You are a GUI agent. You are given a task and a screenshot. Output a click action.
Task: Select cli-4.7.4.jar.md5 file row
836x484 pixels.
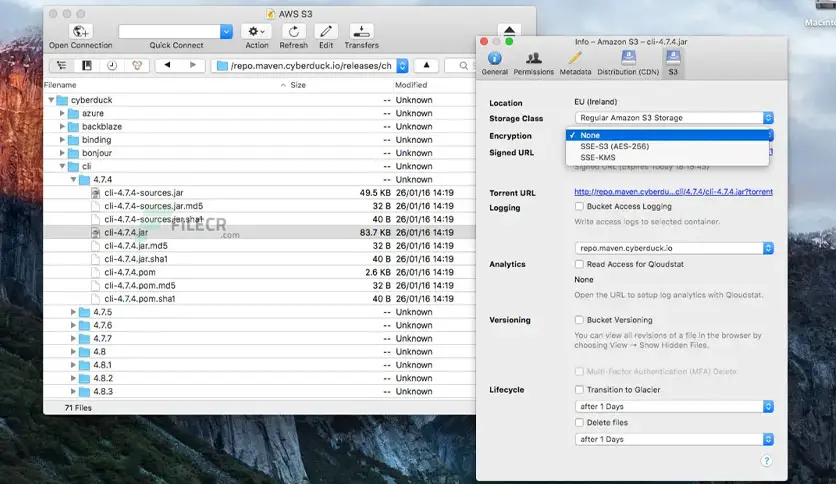click(259, 246)
